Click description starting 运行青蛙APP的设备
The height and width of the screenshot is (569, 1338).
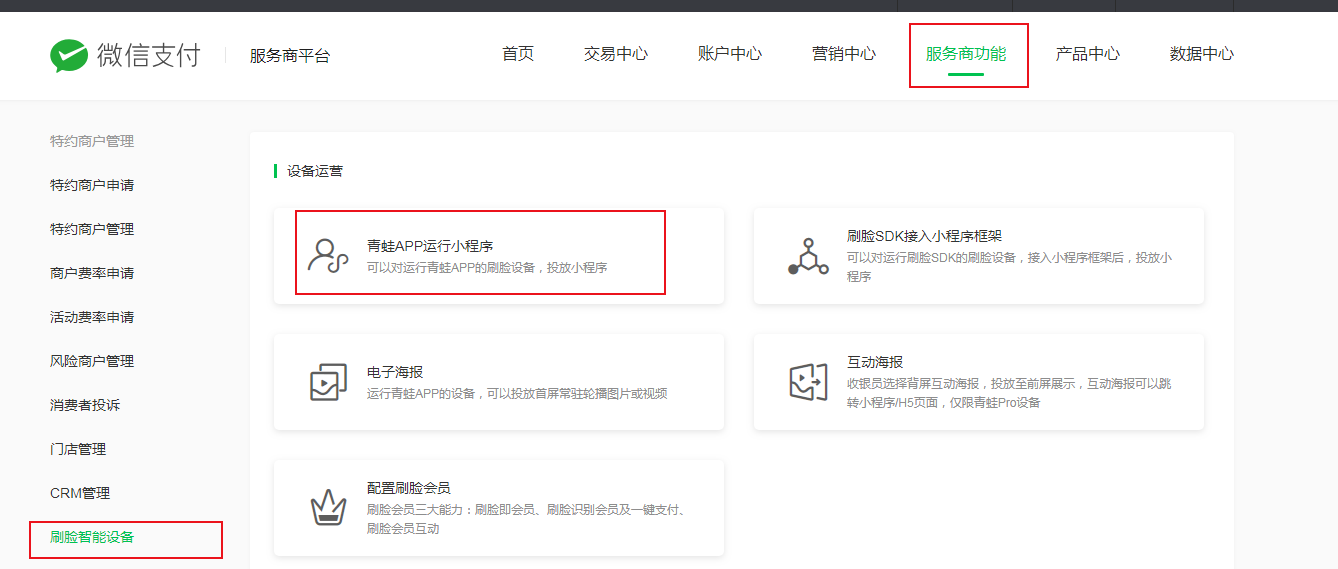[517, 394]
